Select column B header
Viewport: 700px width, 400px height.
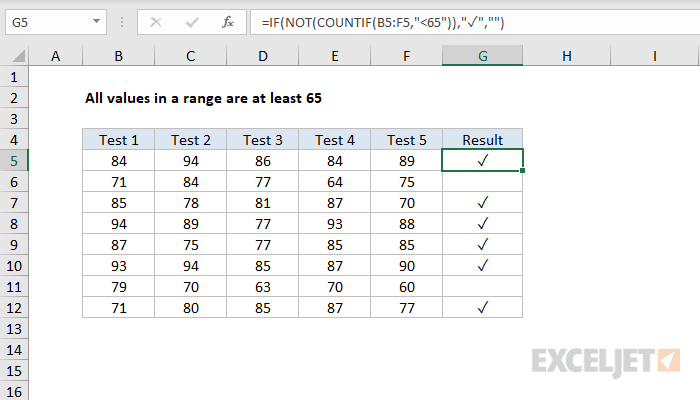[x=118, y=57]
